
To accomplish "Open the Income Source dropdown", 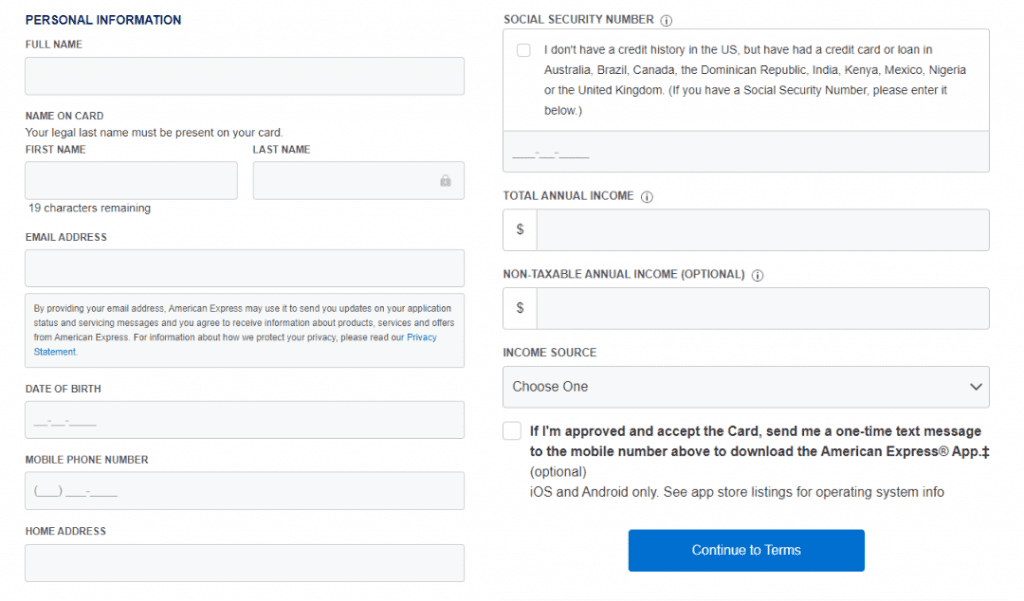I will tap(745, 387).
